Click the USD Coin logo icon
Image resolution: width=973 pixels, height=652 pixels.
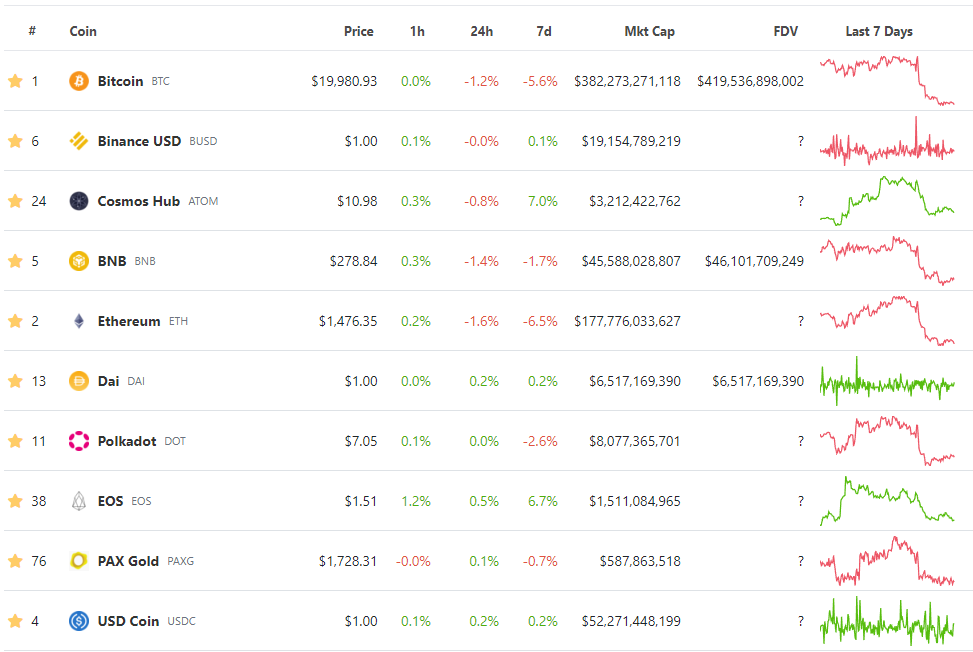pos(79,621)
